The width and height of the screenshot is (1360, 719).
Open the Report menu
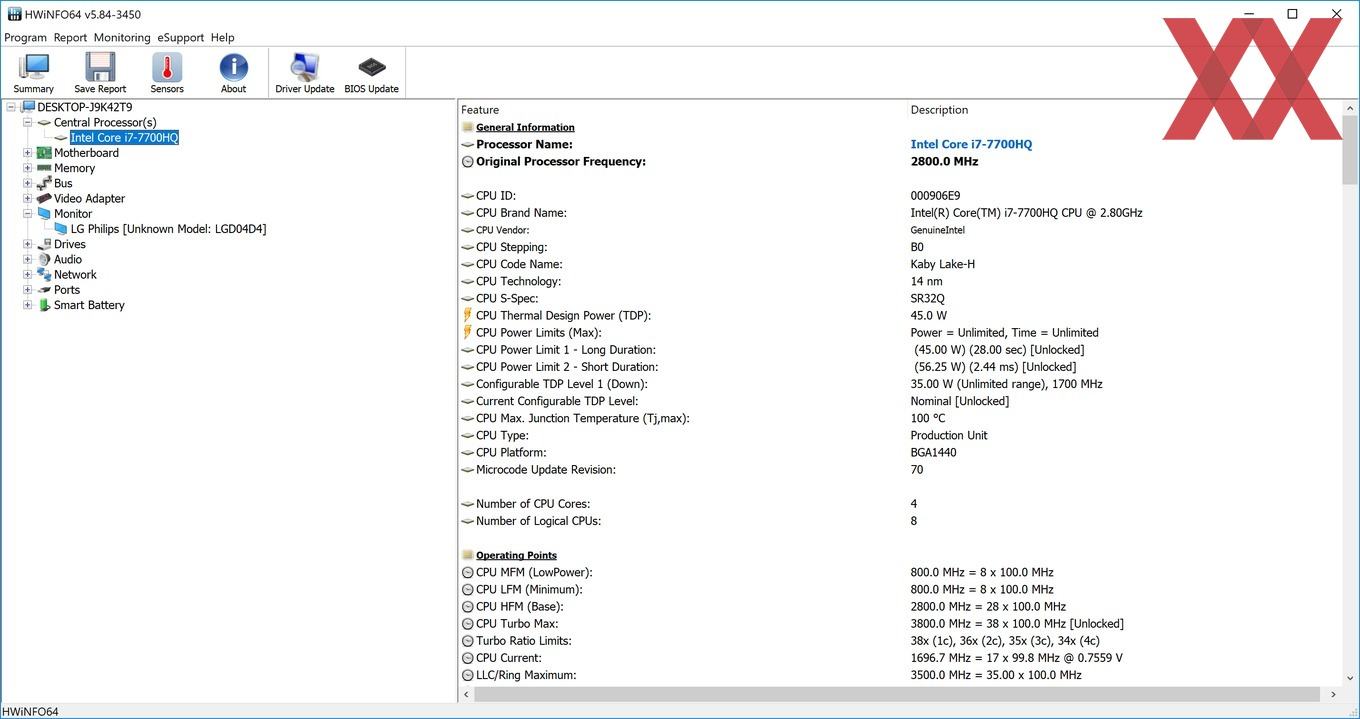(70, 37)
